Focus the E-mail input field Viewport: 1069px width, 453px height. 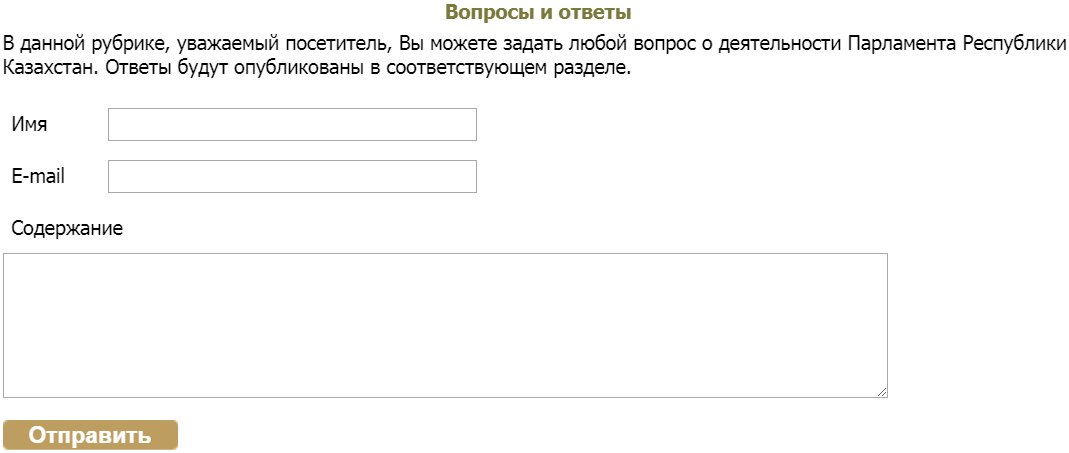pos(291,177)
